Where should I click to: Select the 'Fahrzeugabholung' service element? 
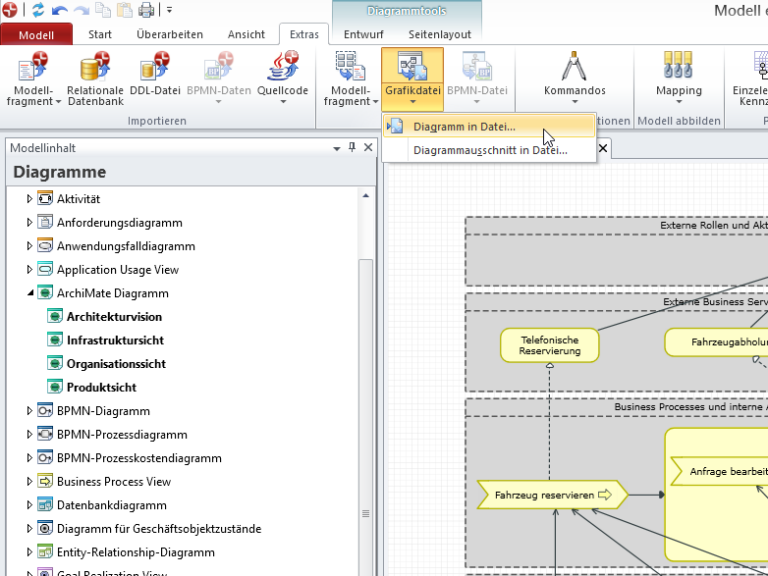pos(716,342)
